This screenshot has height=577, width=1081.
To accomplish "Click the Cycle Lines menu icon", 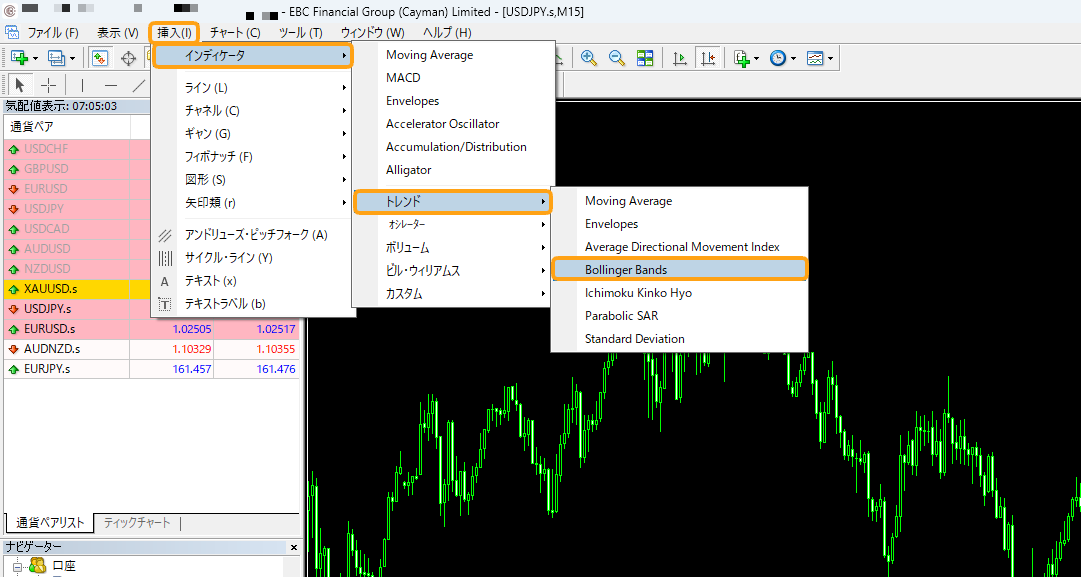I will (x=165, y=258).
